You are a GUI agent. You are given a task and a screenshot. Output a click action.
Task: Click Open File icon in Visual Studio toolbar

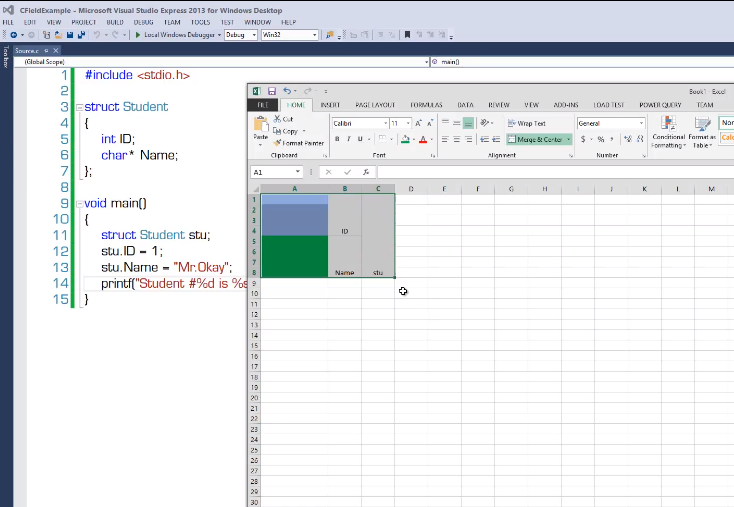(58, 35)
